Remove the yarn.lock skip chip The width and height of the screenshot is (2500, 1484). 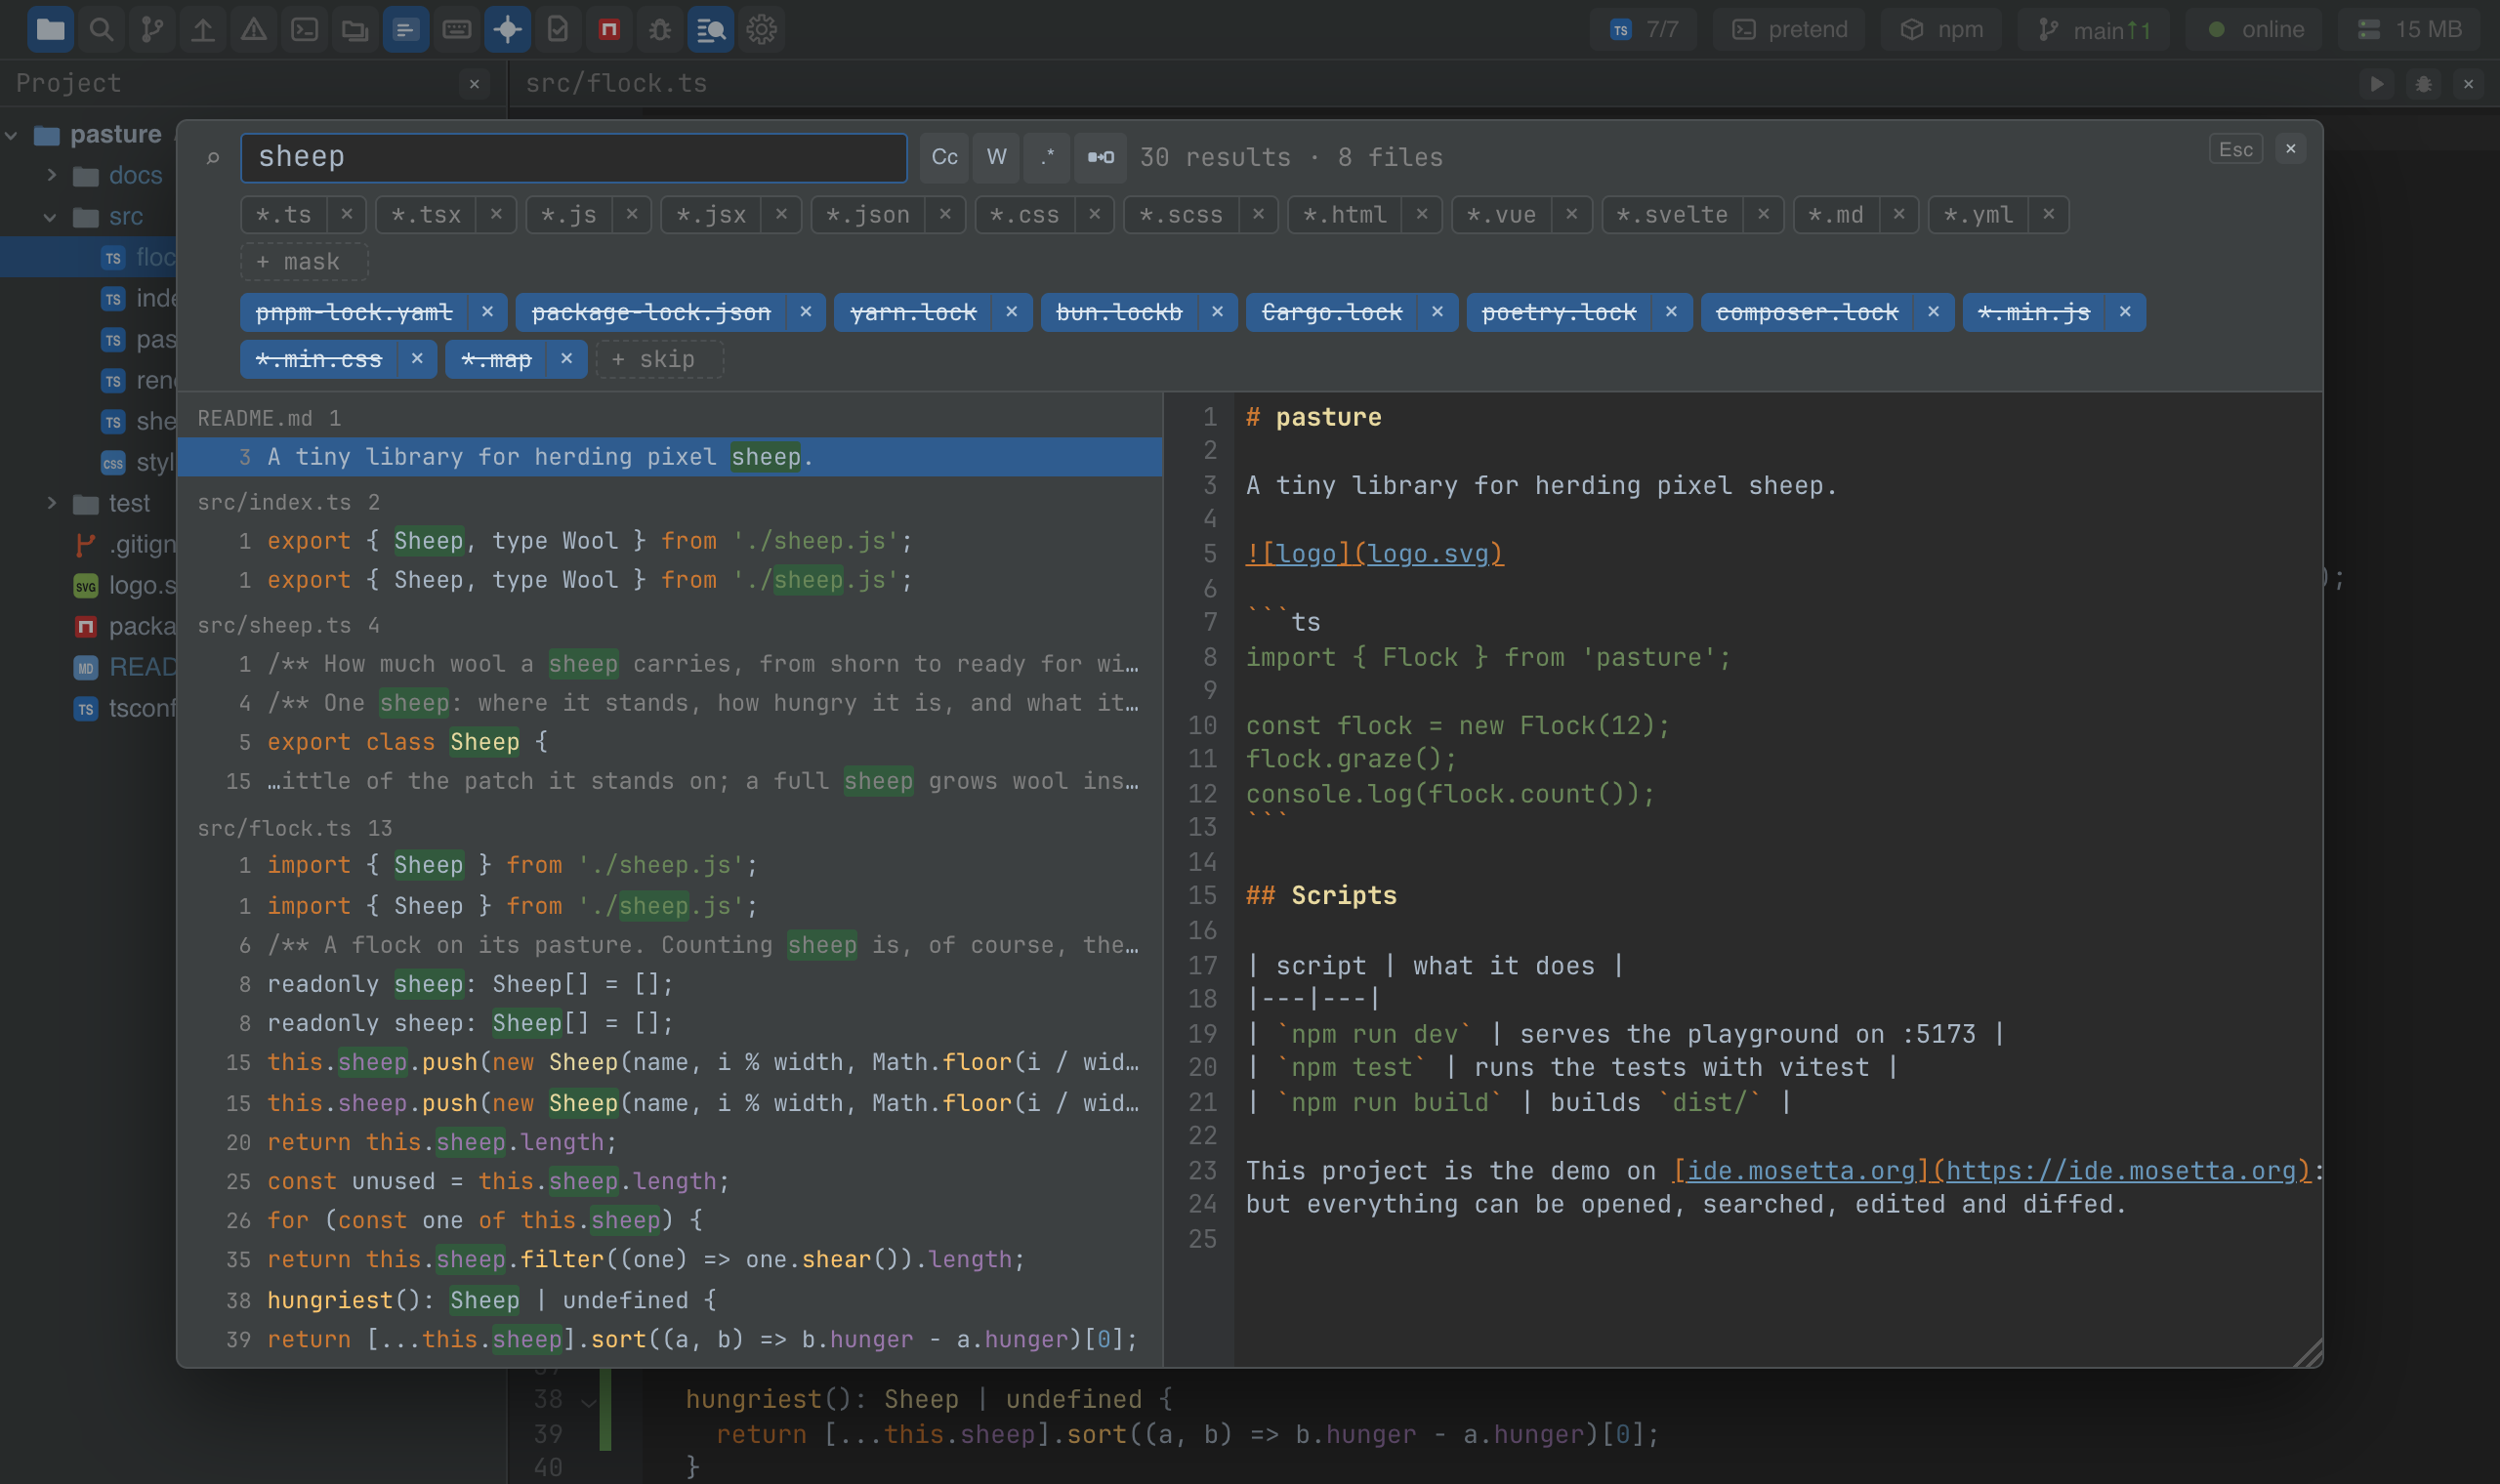[1012, 312]
